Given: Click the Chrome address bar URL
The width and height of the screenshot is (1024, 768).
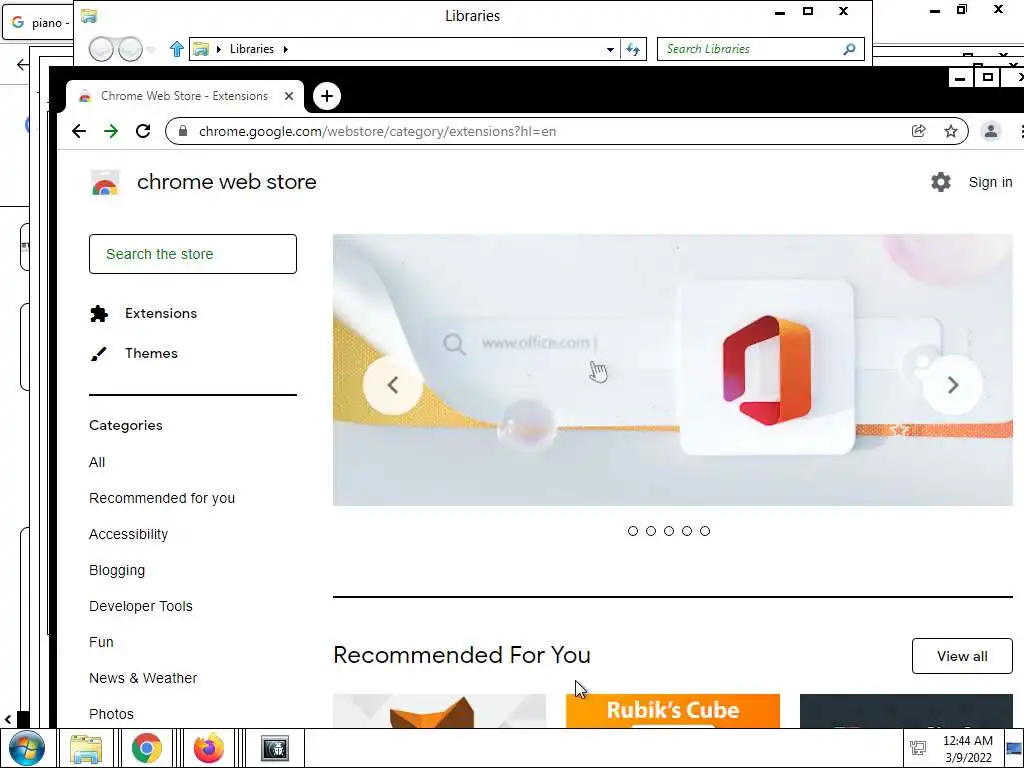Looking at the screenshot, I should pos(377,131).
